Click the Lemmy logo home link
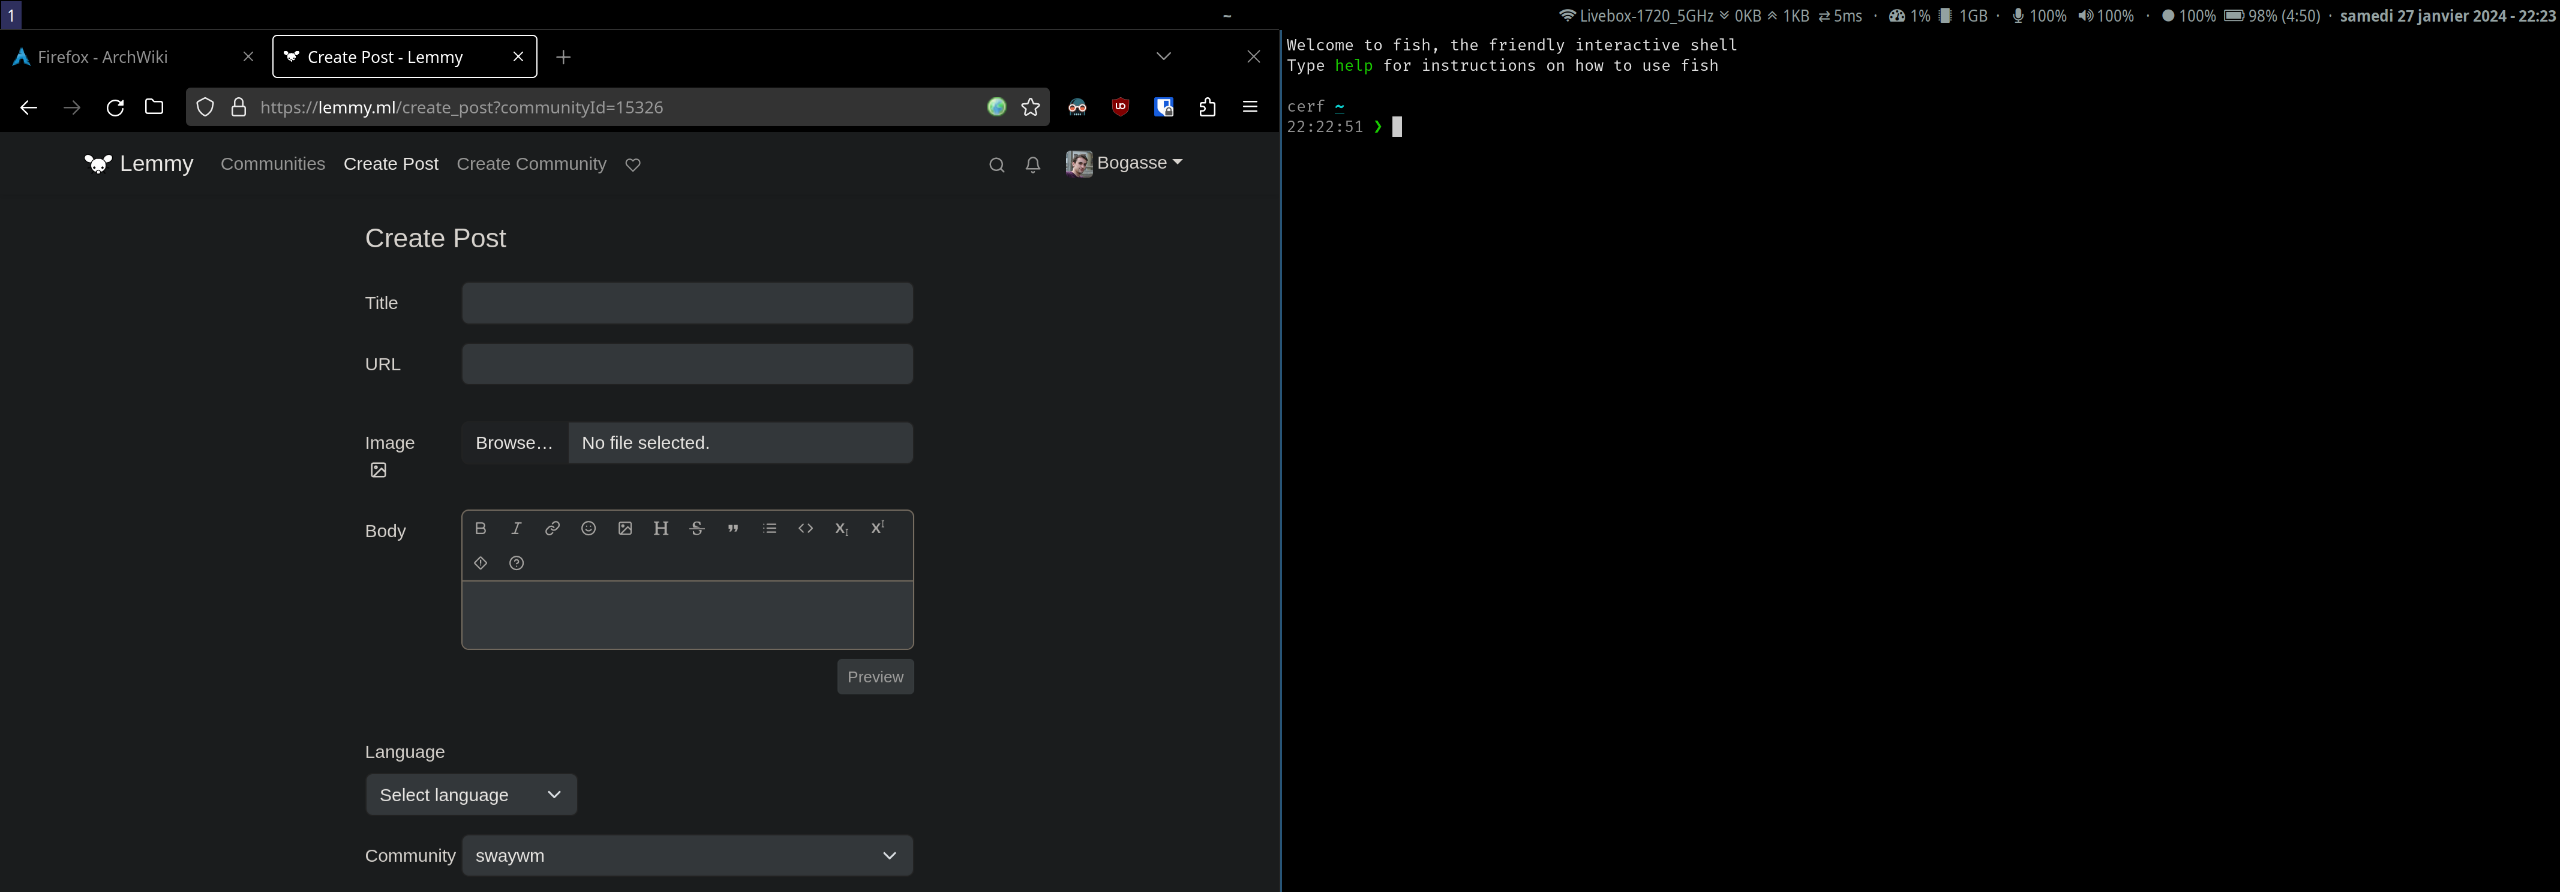This screenshot has width=2560, height=892. pyautogui.click(x=139, y=164)
